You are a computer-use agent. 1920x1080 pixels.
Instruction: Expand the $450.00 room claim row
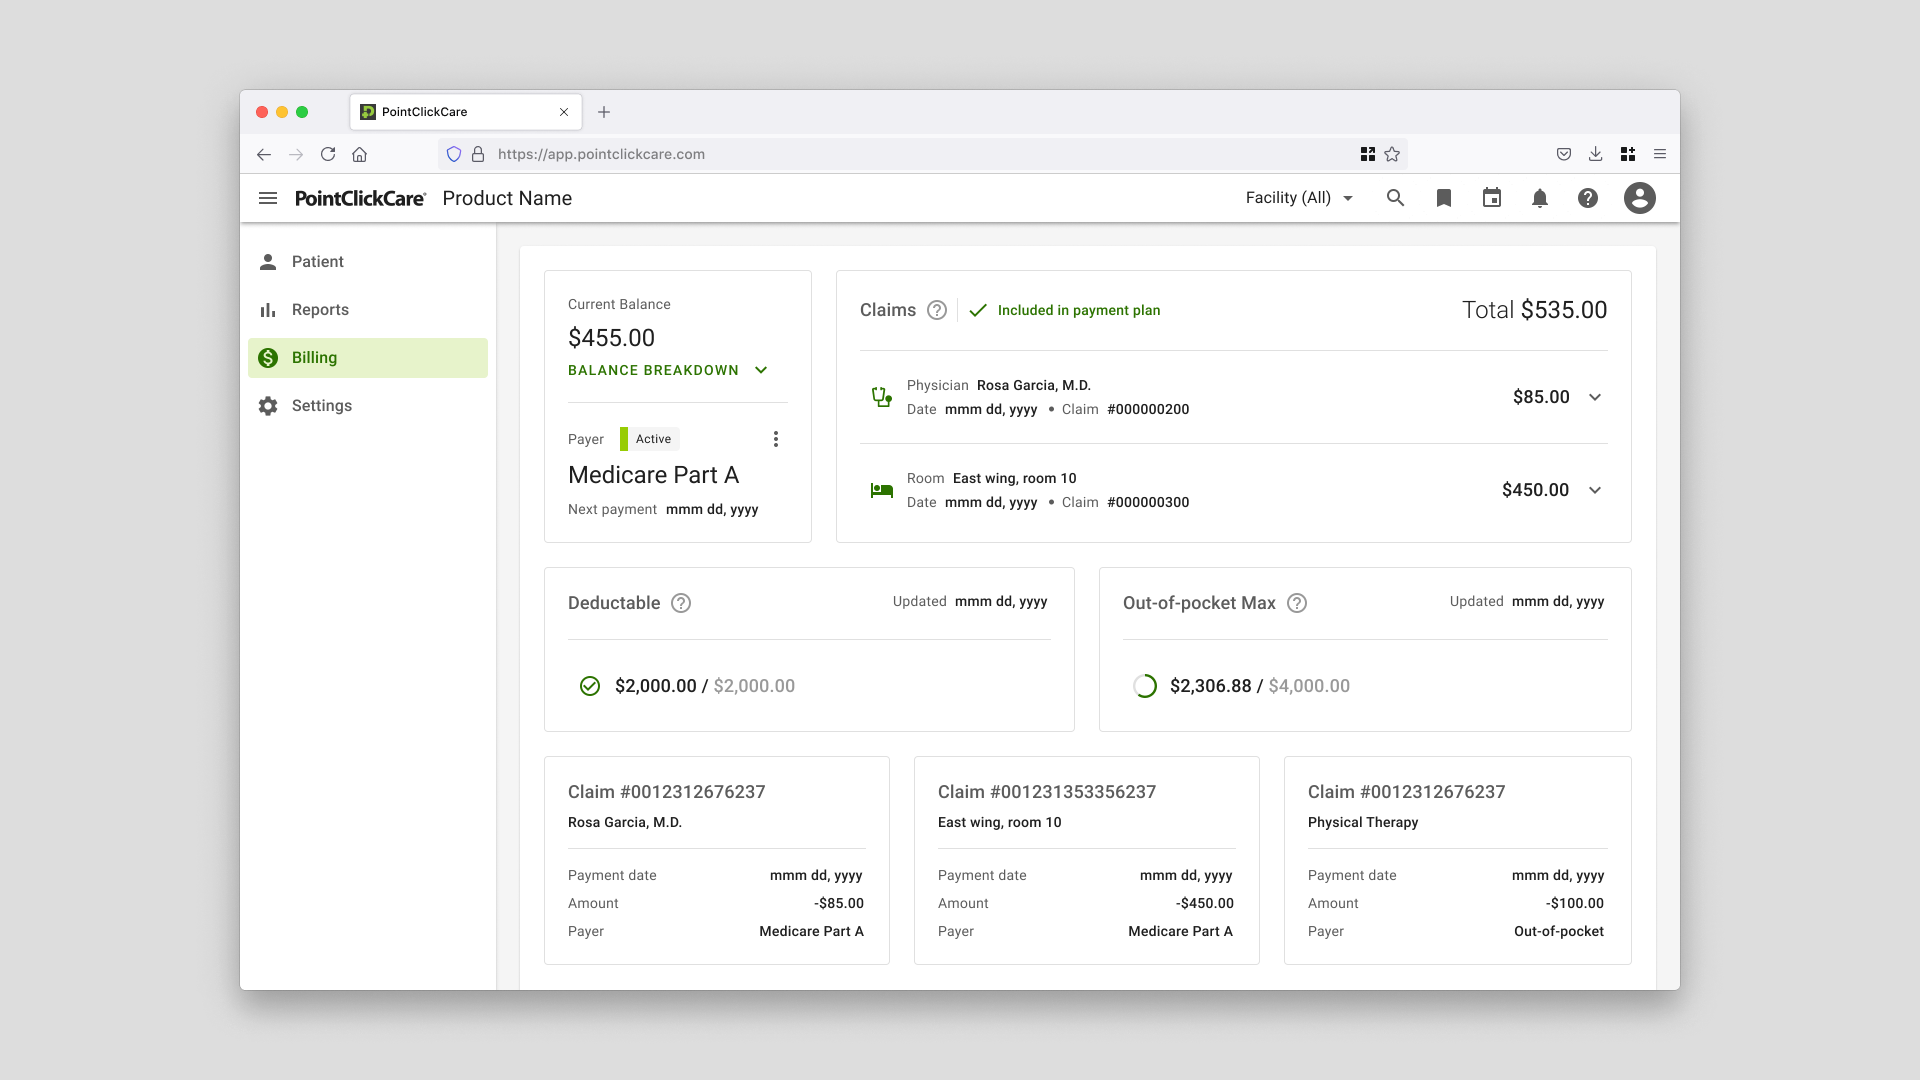[1594, 490]
